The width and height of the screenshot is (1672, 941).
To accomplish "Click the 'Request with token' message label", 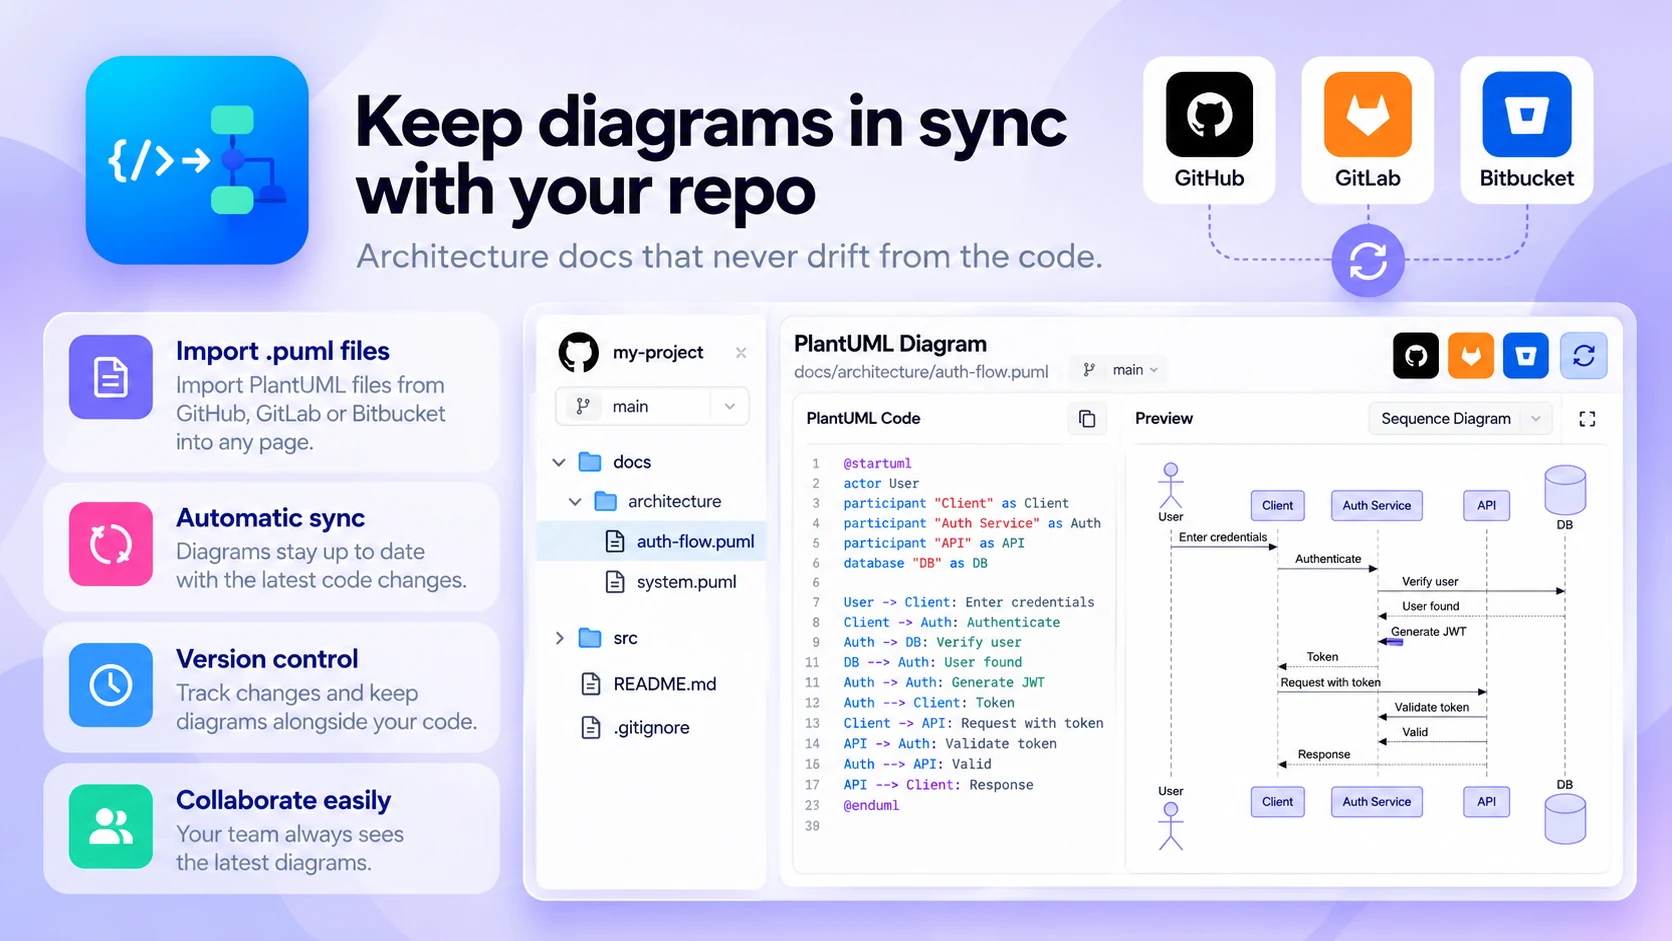I will (1330, 682).
